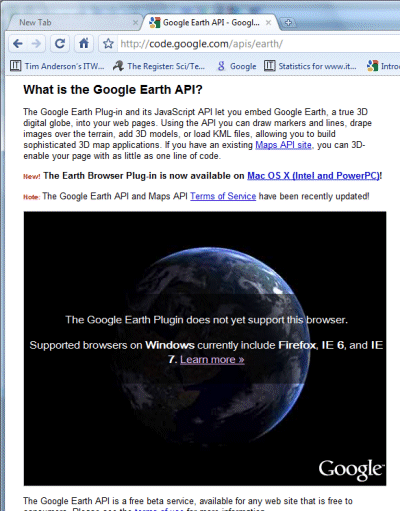
Task: Open a new tab with plus button
Action: coord(289,23)
